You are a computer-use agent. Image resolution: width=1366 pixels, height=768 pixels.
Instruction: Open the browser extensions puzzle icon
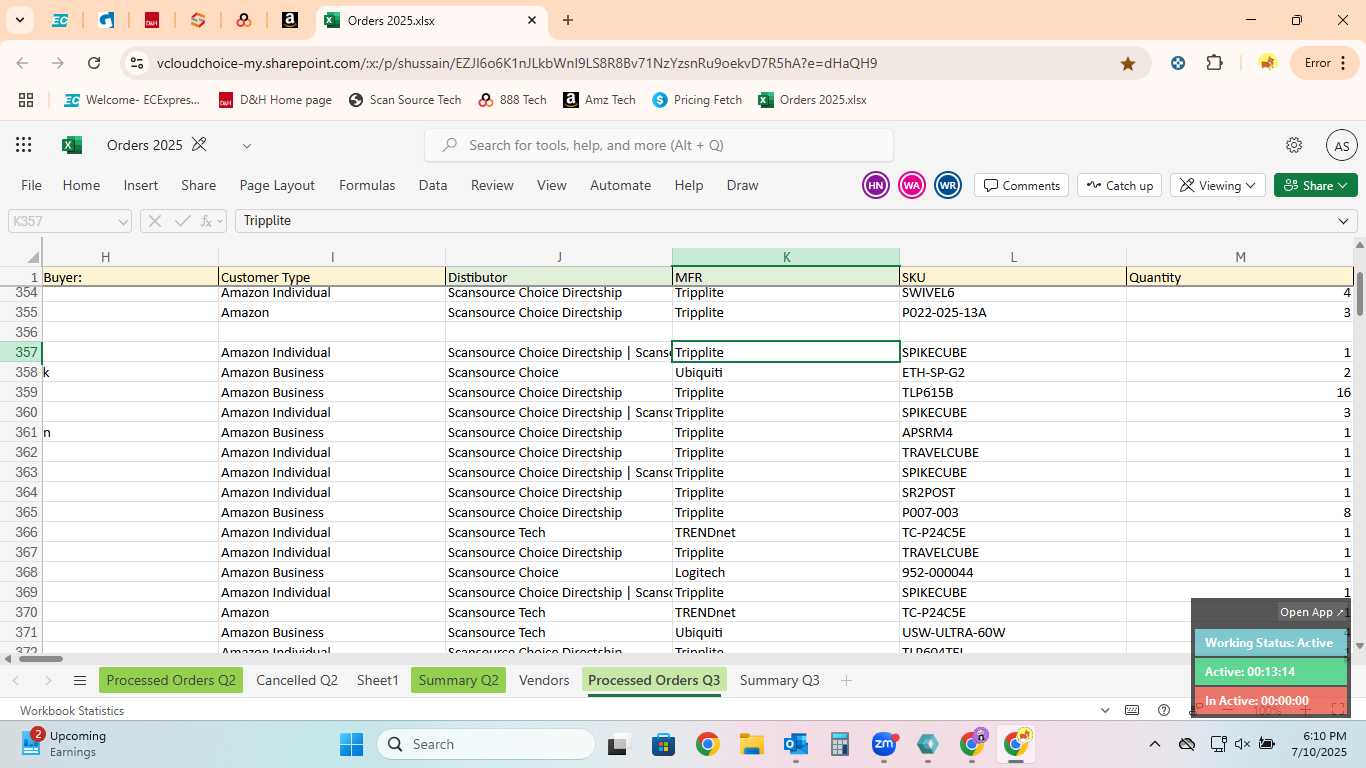pyautogui.click(x=1214, y=63)
